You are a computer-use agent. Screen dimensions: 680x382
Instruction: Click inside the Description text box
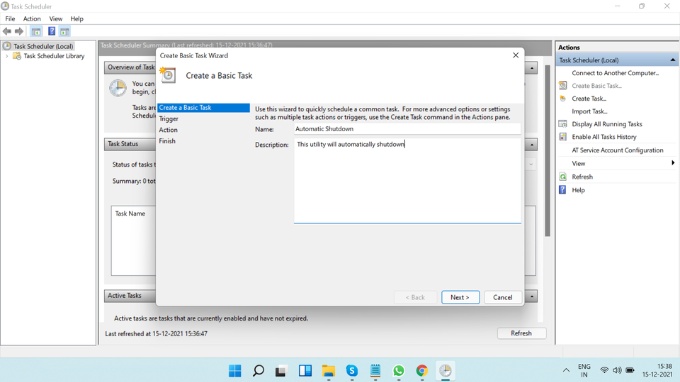(407, 181)
